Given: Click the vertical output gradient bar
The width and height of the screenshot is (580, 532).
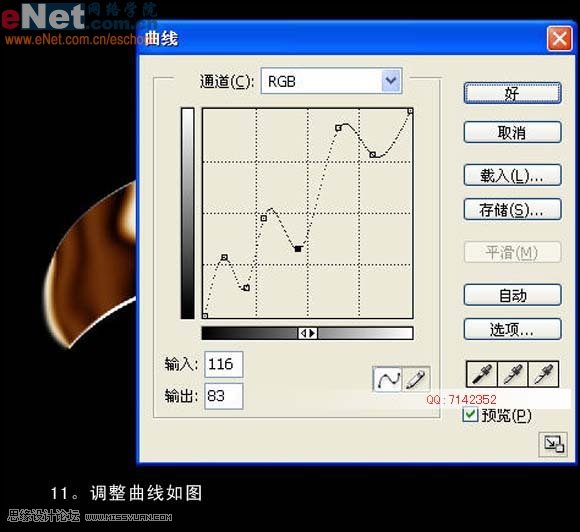Looking at the screenshot, I should 188,213.
